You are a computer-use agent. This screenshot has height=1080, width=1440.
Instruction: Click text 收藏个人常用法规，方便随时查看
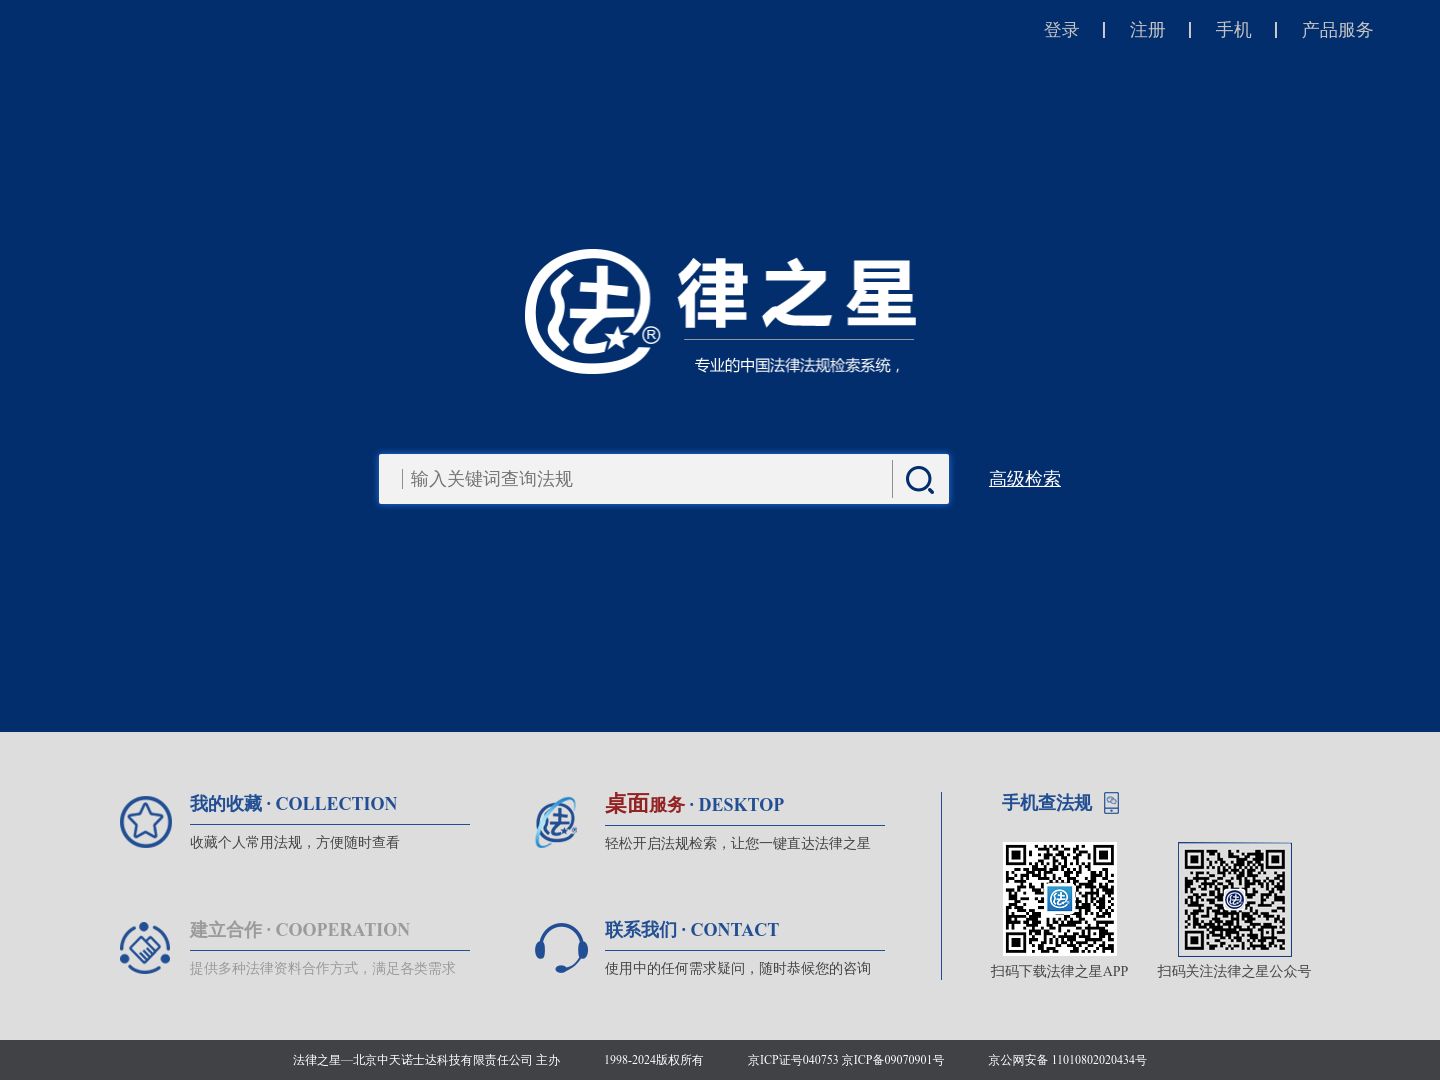click(x=295, y=843)
